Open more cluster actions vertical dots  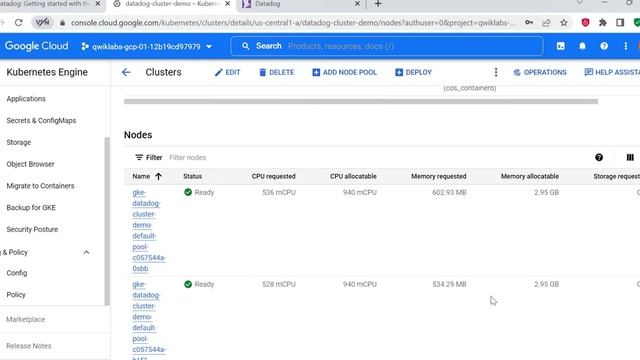(x=496, y=72)
